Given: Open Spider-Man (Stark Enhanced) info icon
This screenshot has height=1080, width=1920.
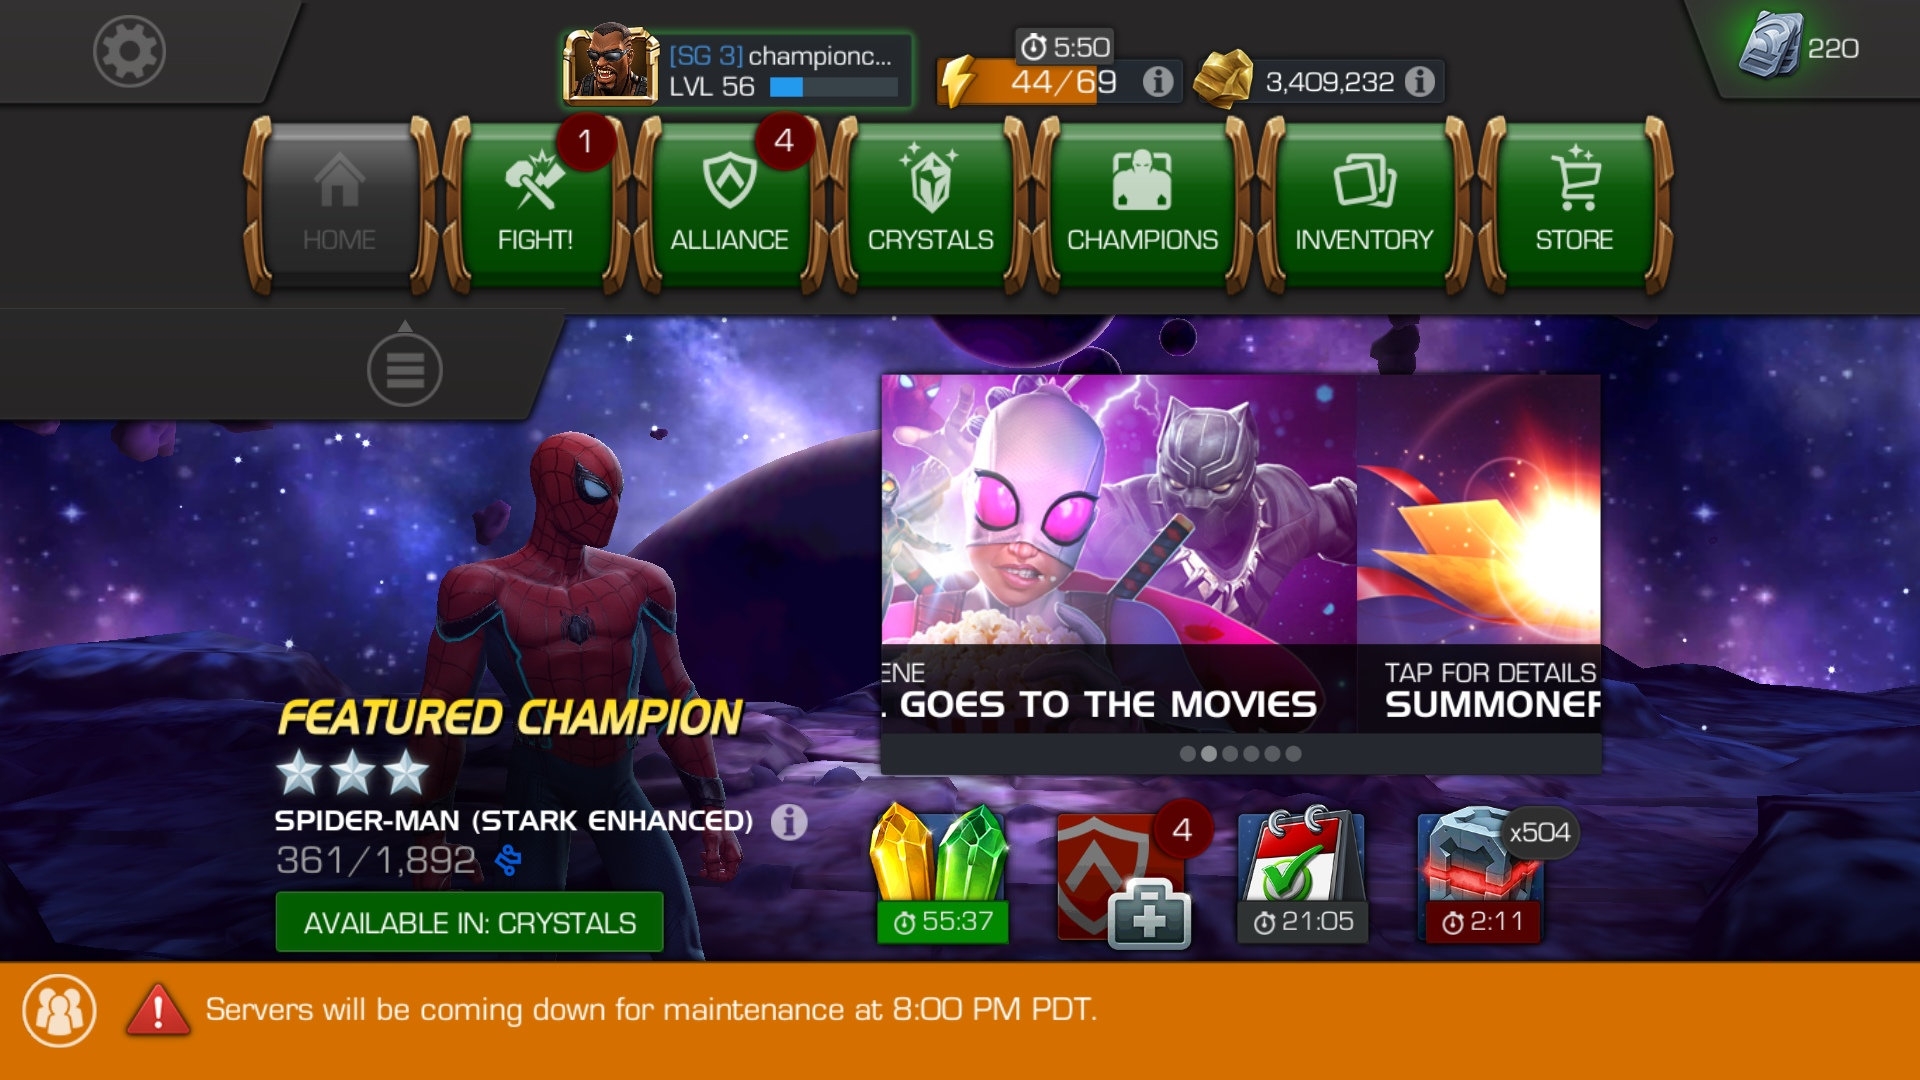Looking at the screenshot, I should [789, 822].
